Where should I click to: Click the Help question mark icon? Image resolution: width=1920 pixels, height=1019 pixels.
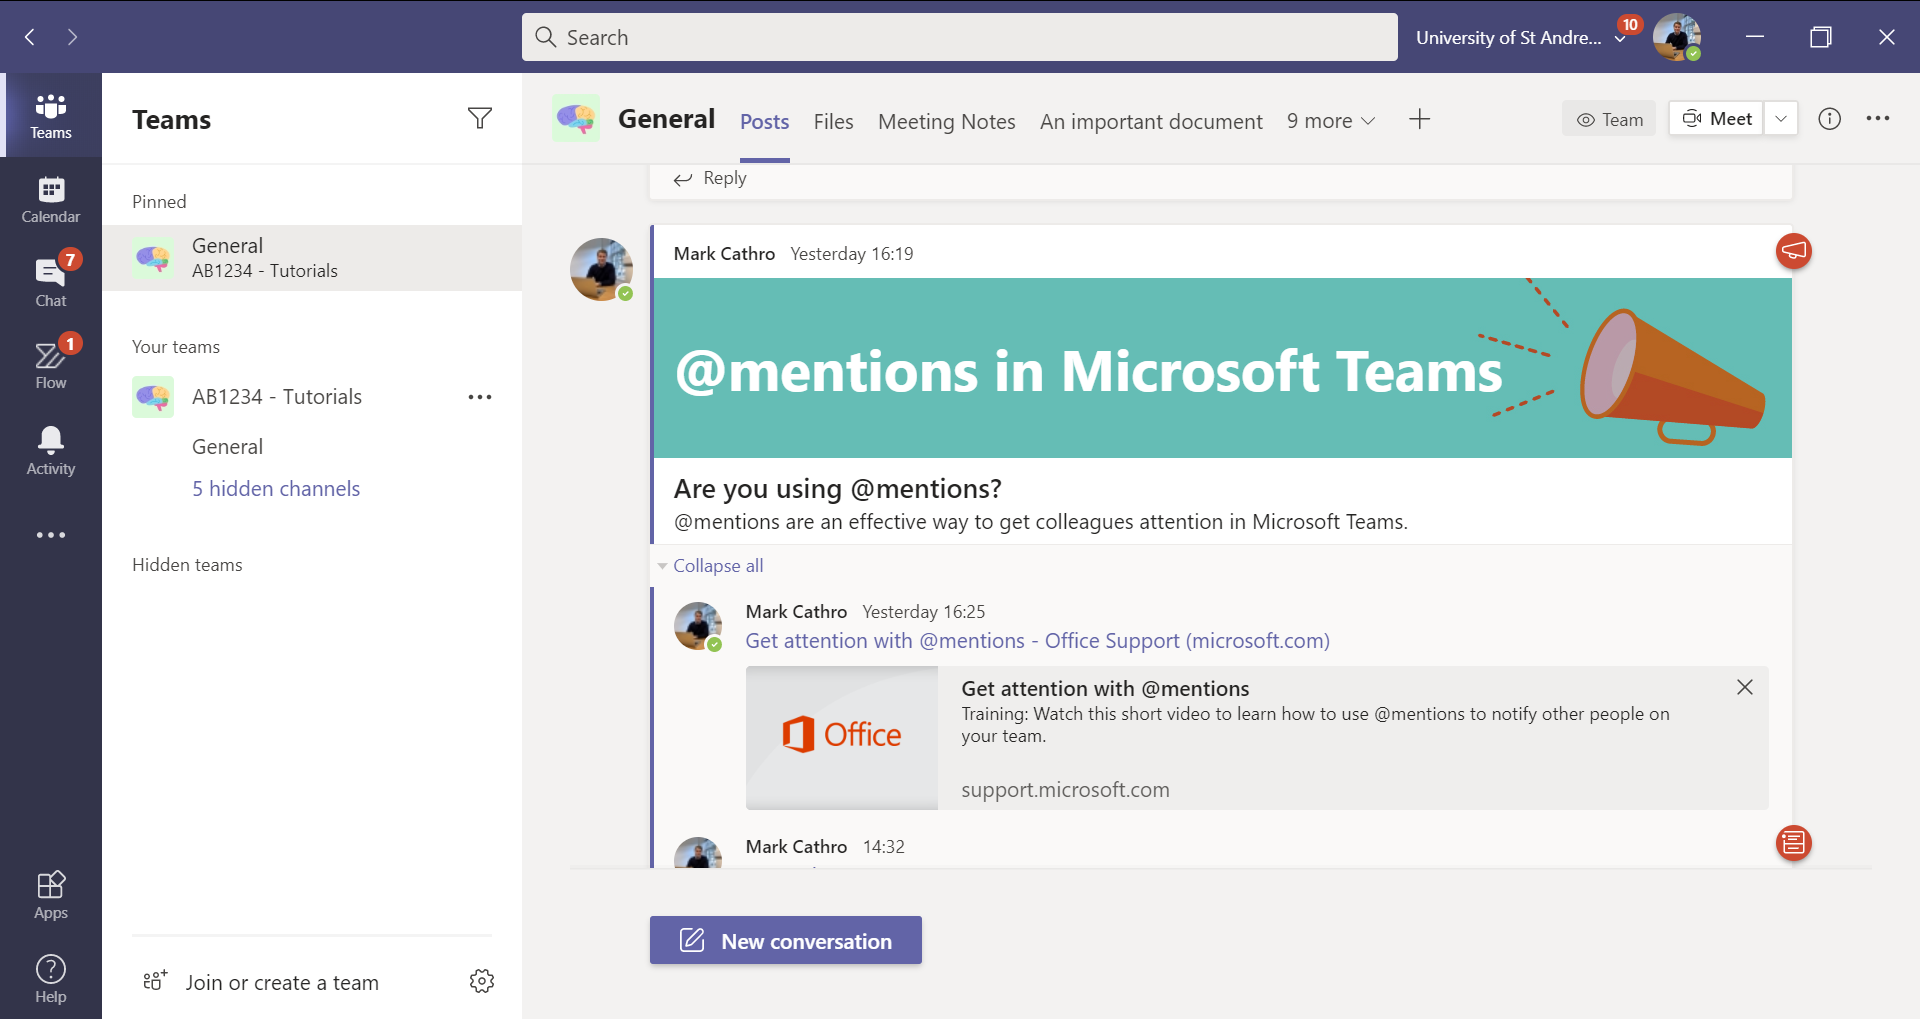point(51,978)
